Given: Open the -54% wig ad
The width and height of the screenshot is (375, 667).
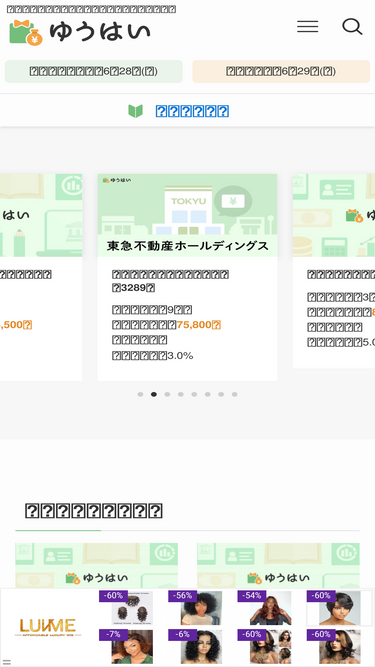Looking at the screenshot, I should 264,607.
